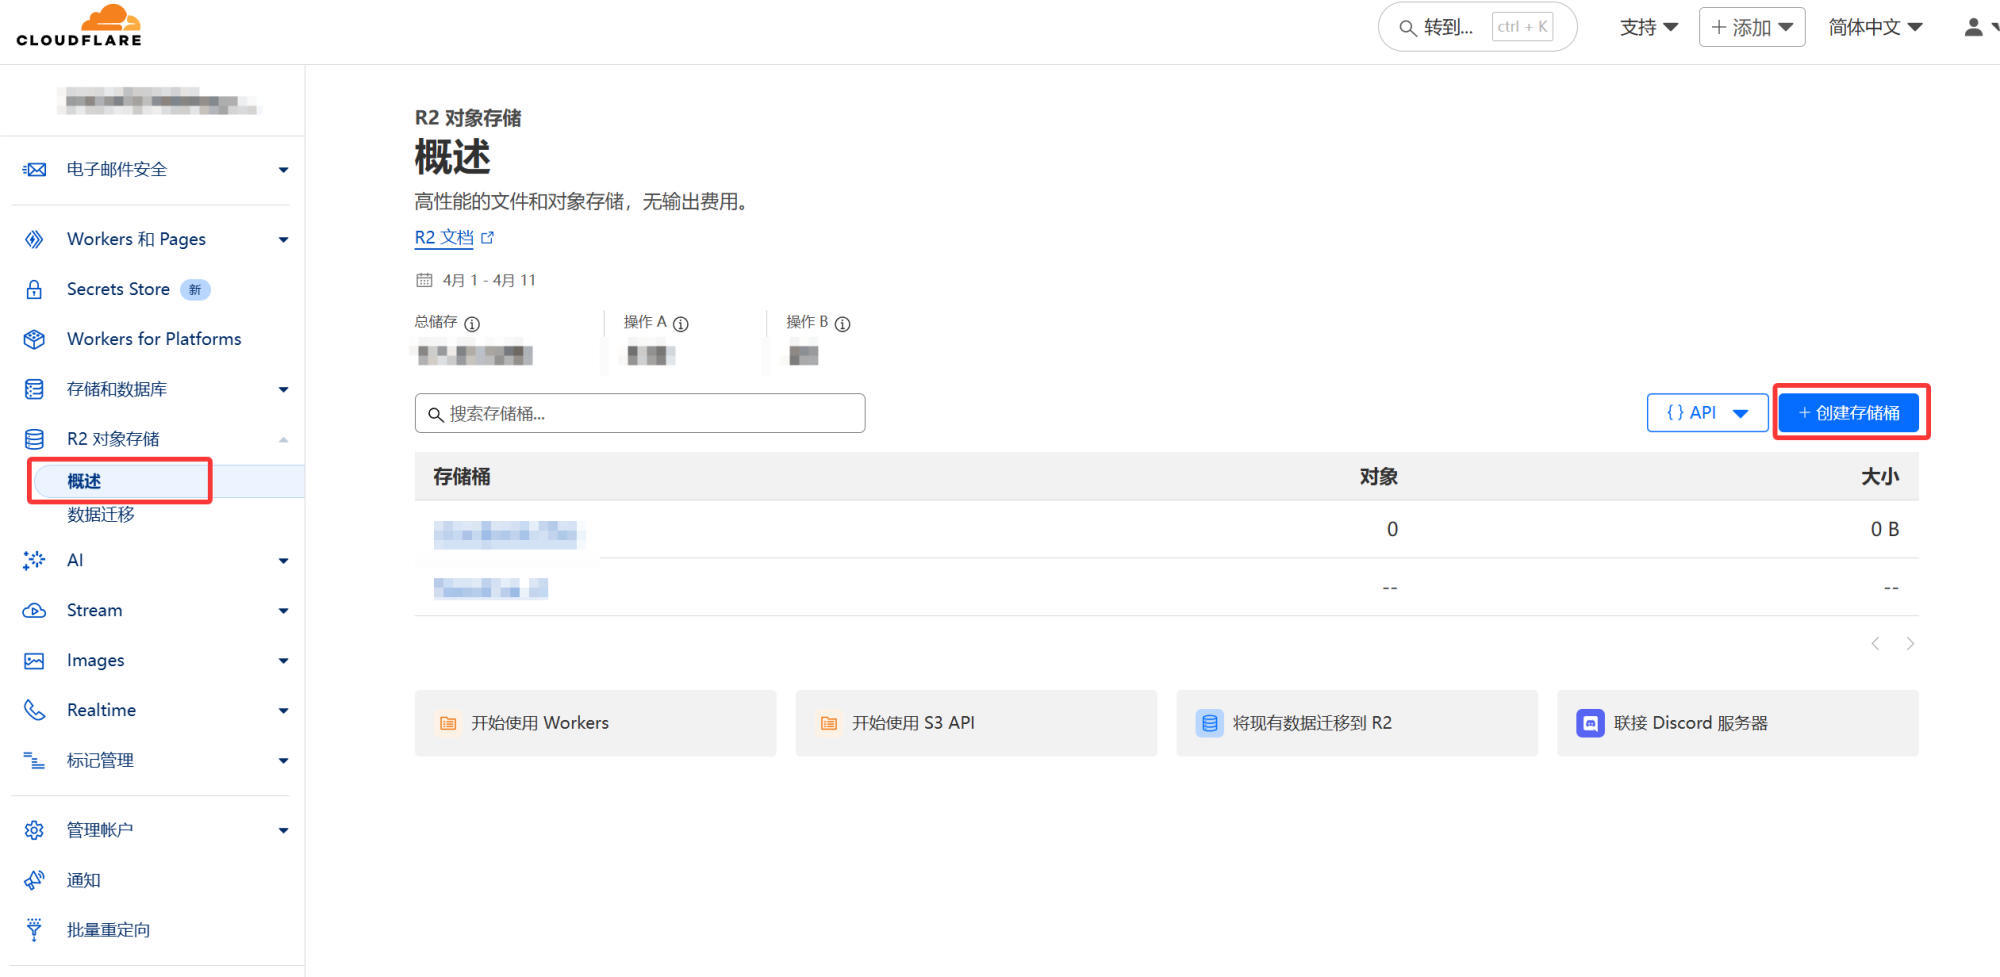
Task: Expand the AI submenu arrow
Action: tap(284, 561)
